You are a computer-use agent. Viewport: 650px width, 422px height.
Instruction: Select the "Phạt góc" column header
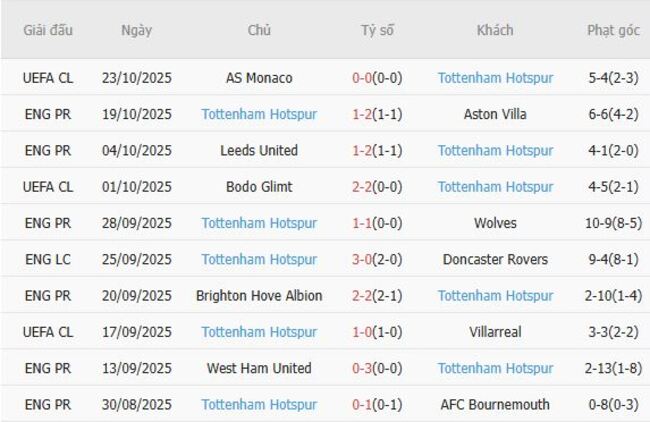(613, 30)
